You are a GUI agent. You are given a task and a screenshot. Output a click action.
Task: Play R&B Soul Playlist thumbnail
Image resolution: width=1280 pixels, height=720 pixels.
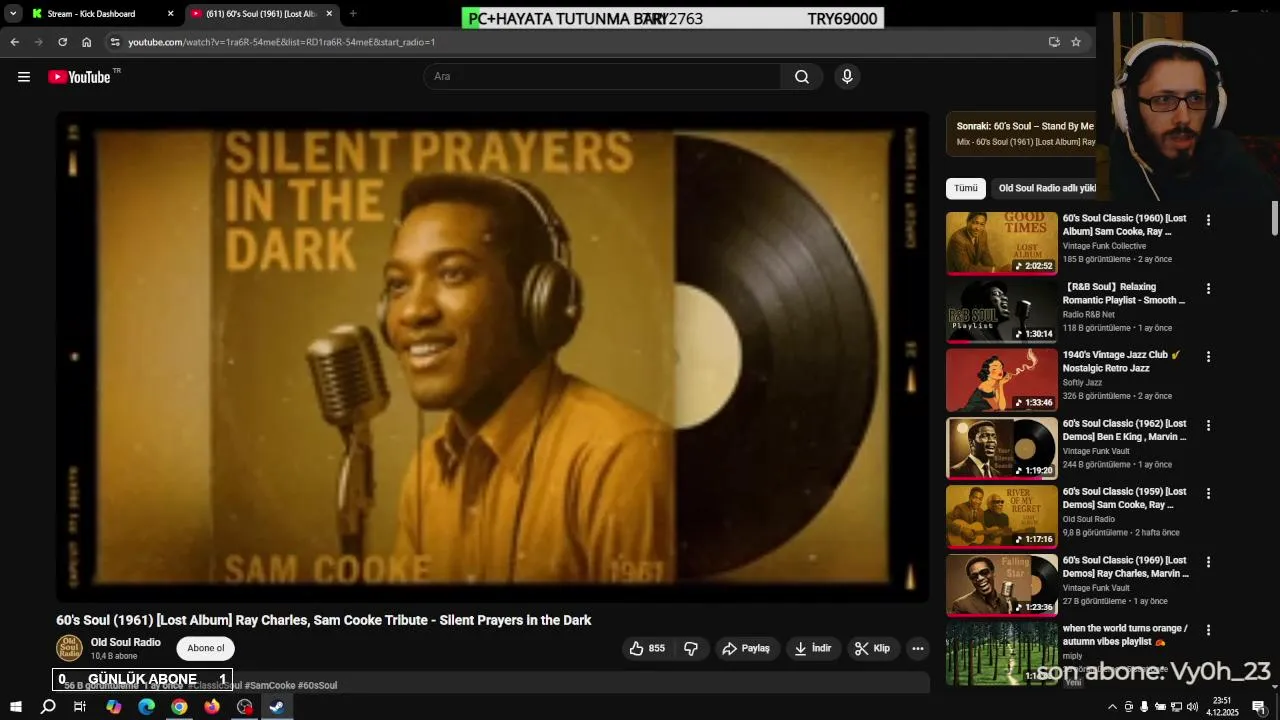tap(1001, 311)
